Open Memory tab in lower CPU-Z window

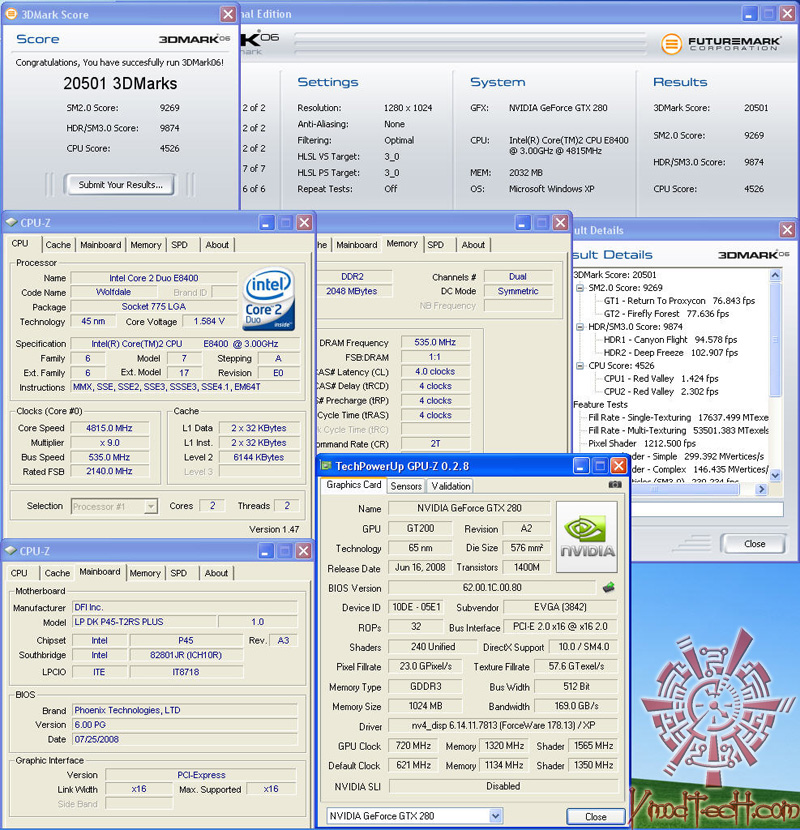(145, 573)
